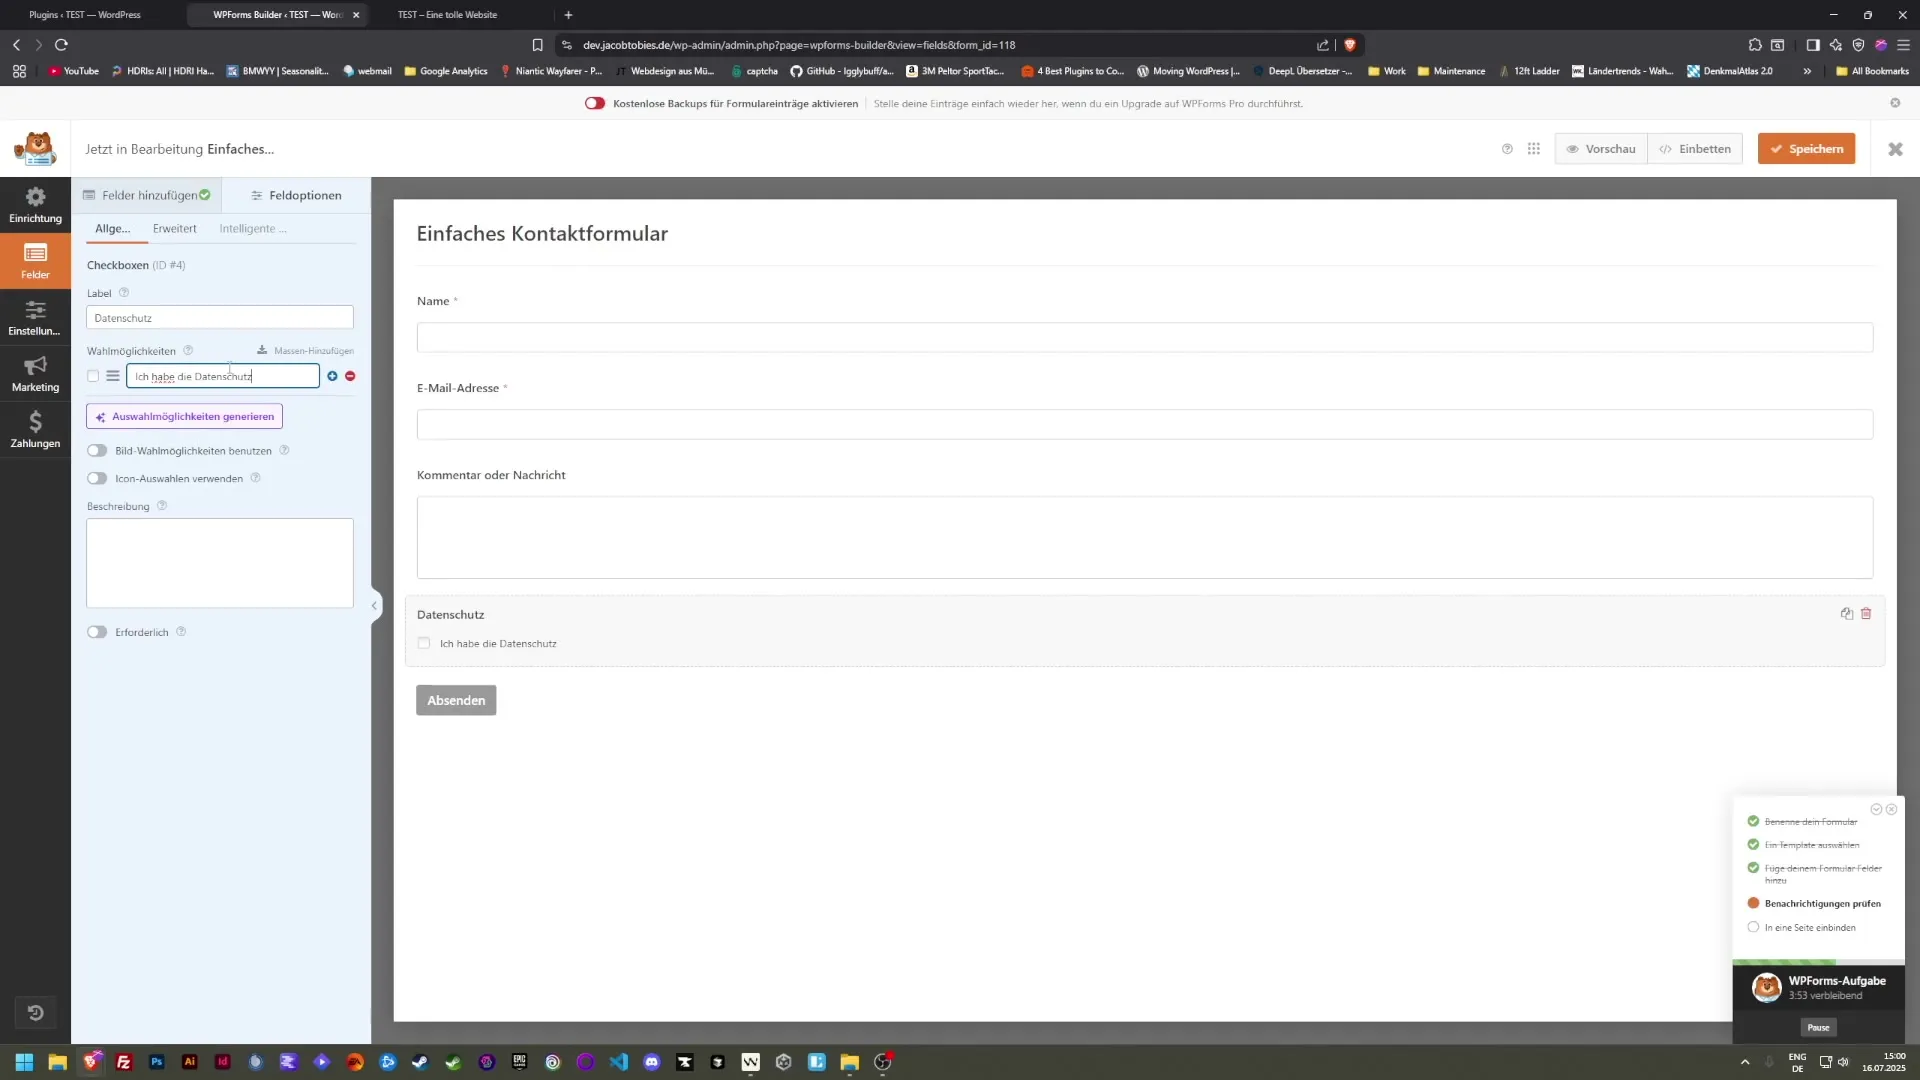Enable the free backups toggle in the banner
Viewport: 1920px width, 1080px height.
pos(595,103)
